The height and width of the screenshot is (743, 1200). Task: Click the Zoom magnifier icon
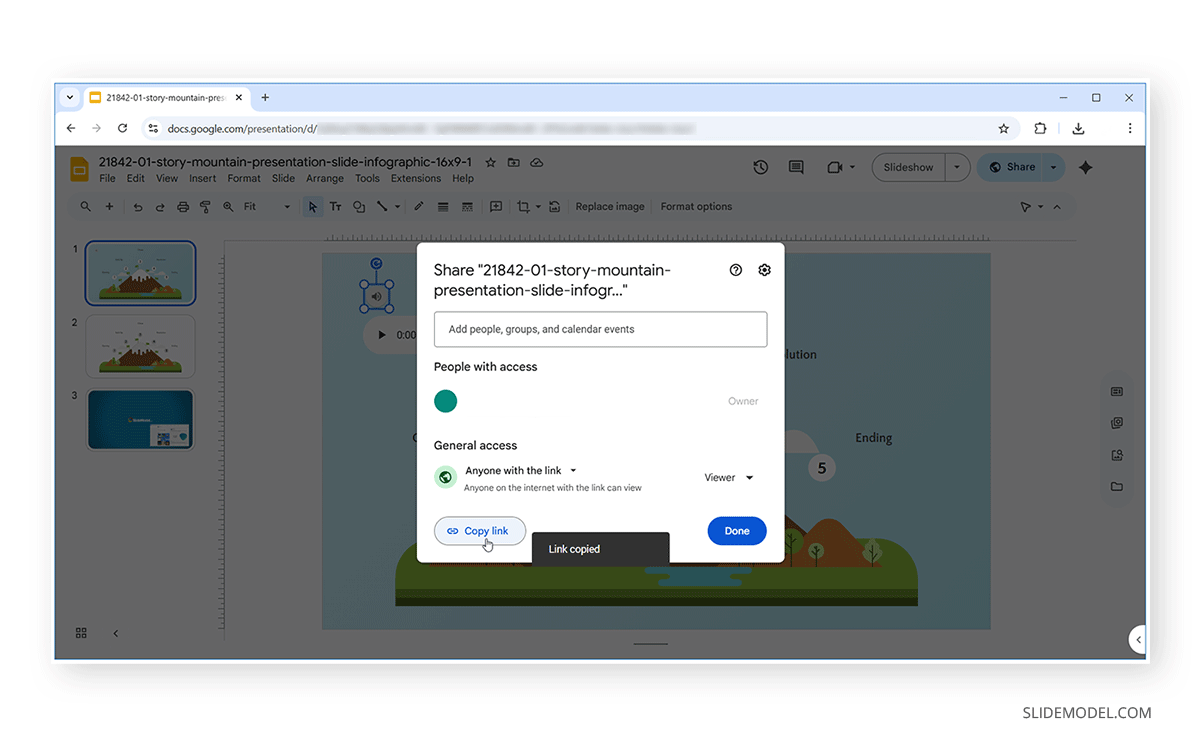227,206
